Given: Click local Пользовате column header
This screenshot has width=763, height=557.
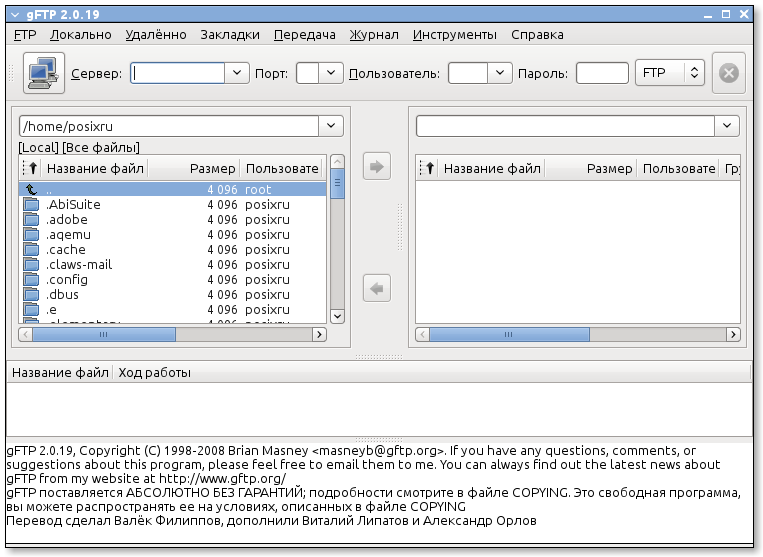Looking at the screenshot, I should pyautogui.click(x=282, y=168).
